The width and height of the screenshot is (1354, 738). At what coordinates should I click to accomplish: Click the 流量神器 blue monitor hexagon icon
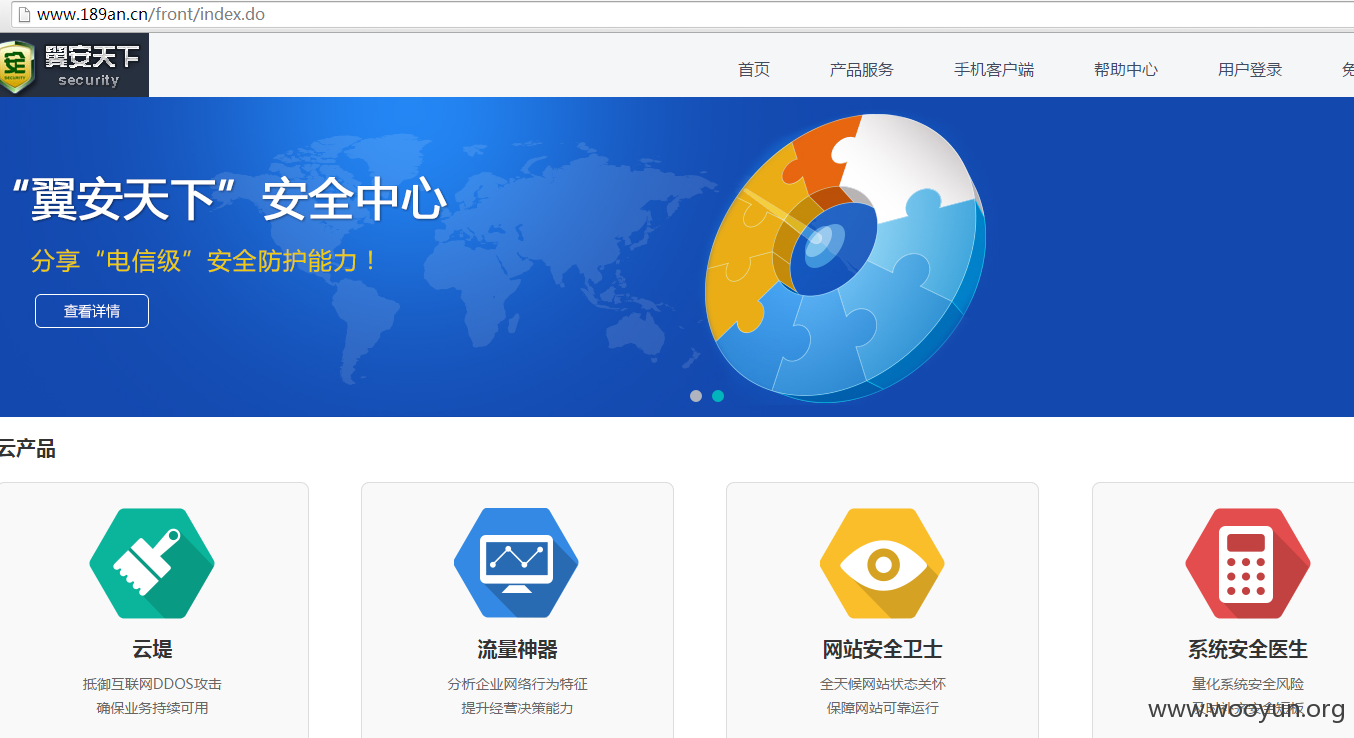(516, 563)
